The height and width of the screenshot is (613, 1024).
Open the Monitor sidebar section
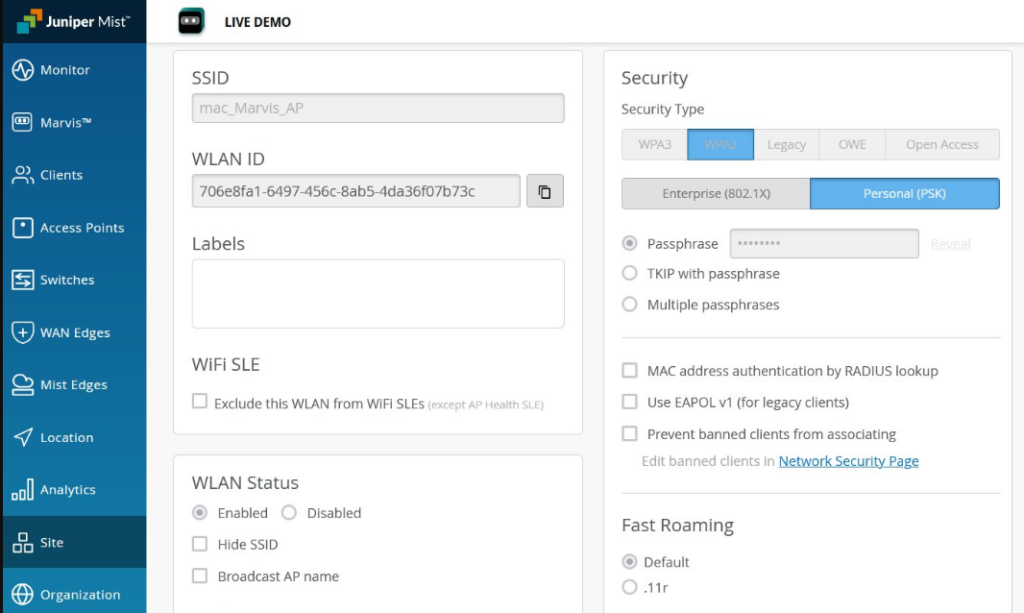coord(74,70)
